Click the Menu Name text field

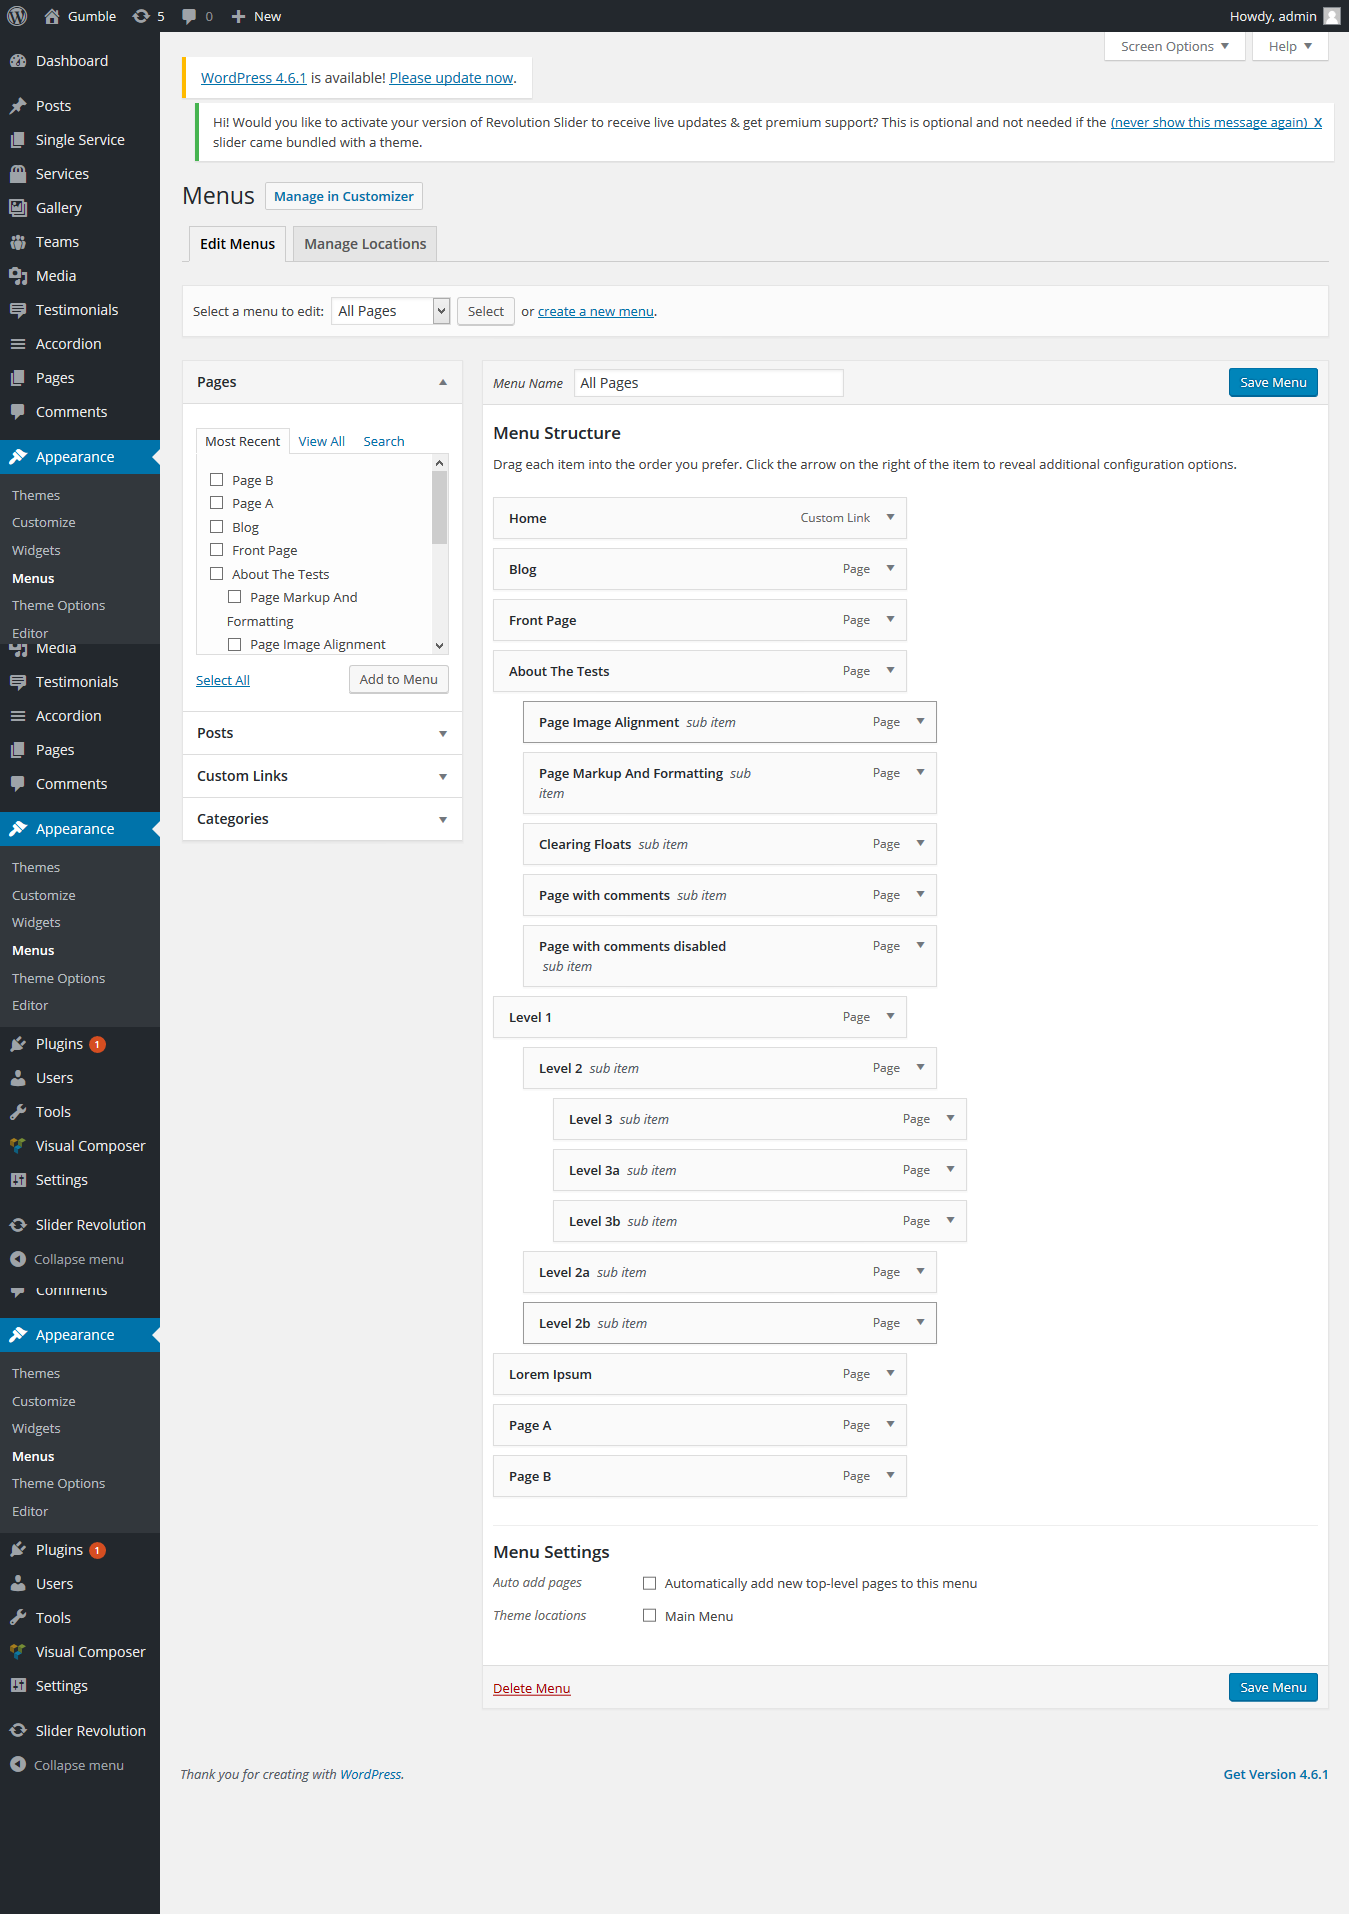pos(708,383)
